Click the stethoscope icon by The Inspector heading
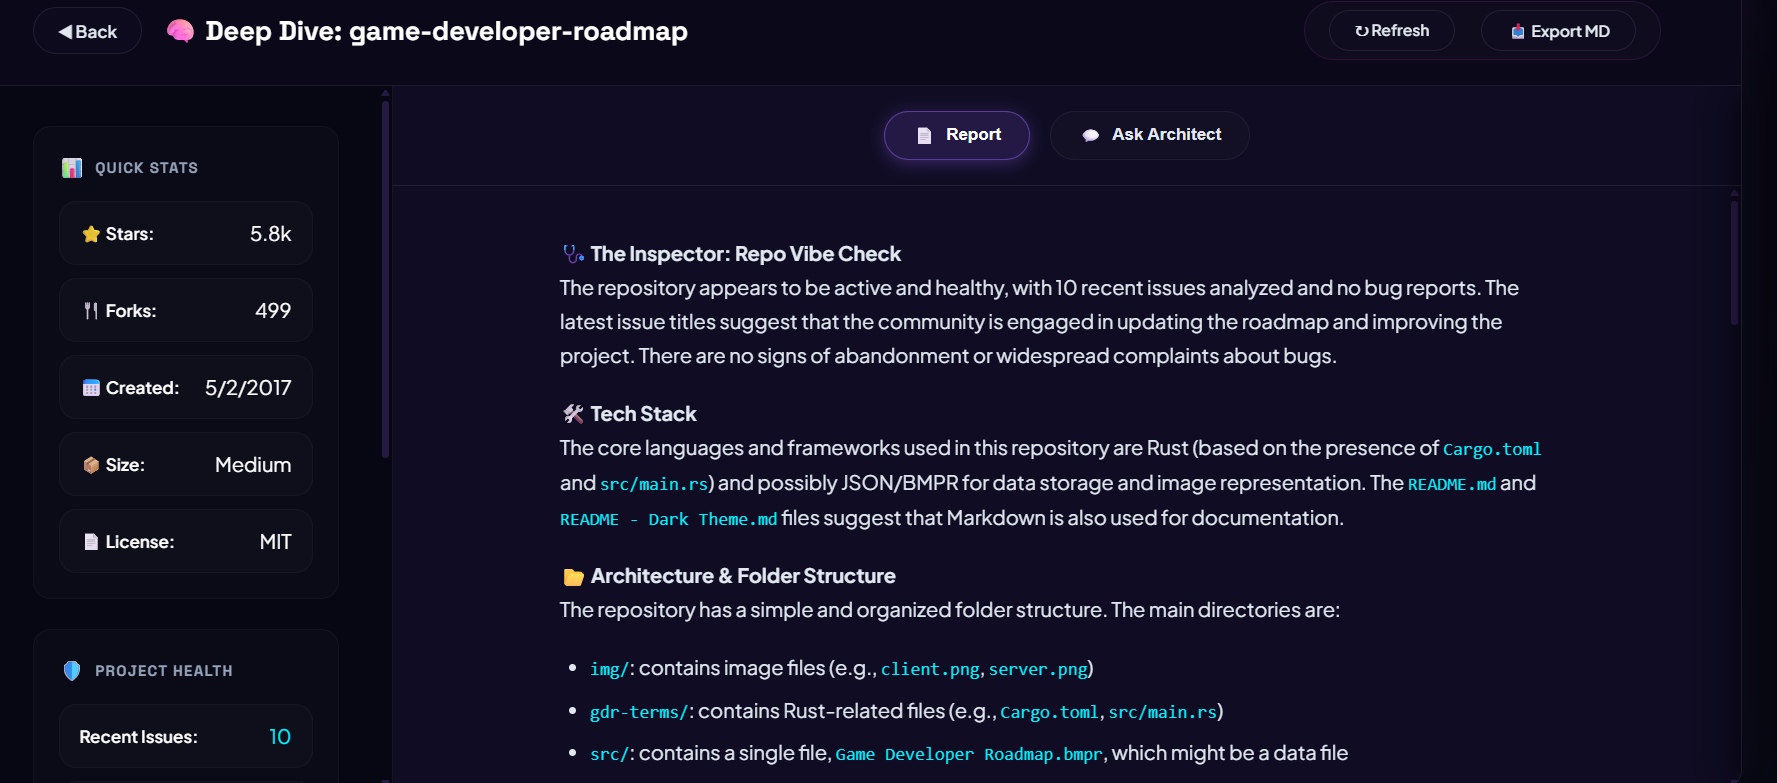The width and height of the screenshot is (1777, 783). [x=573, y=254]
